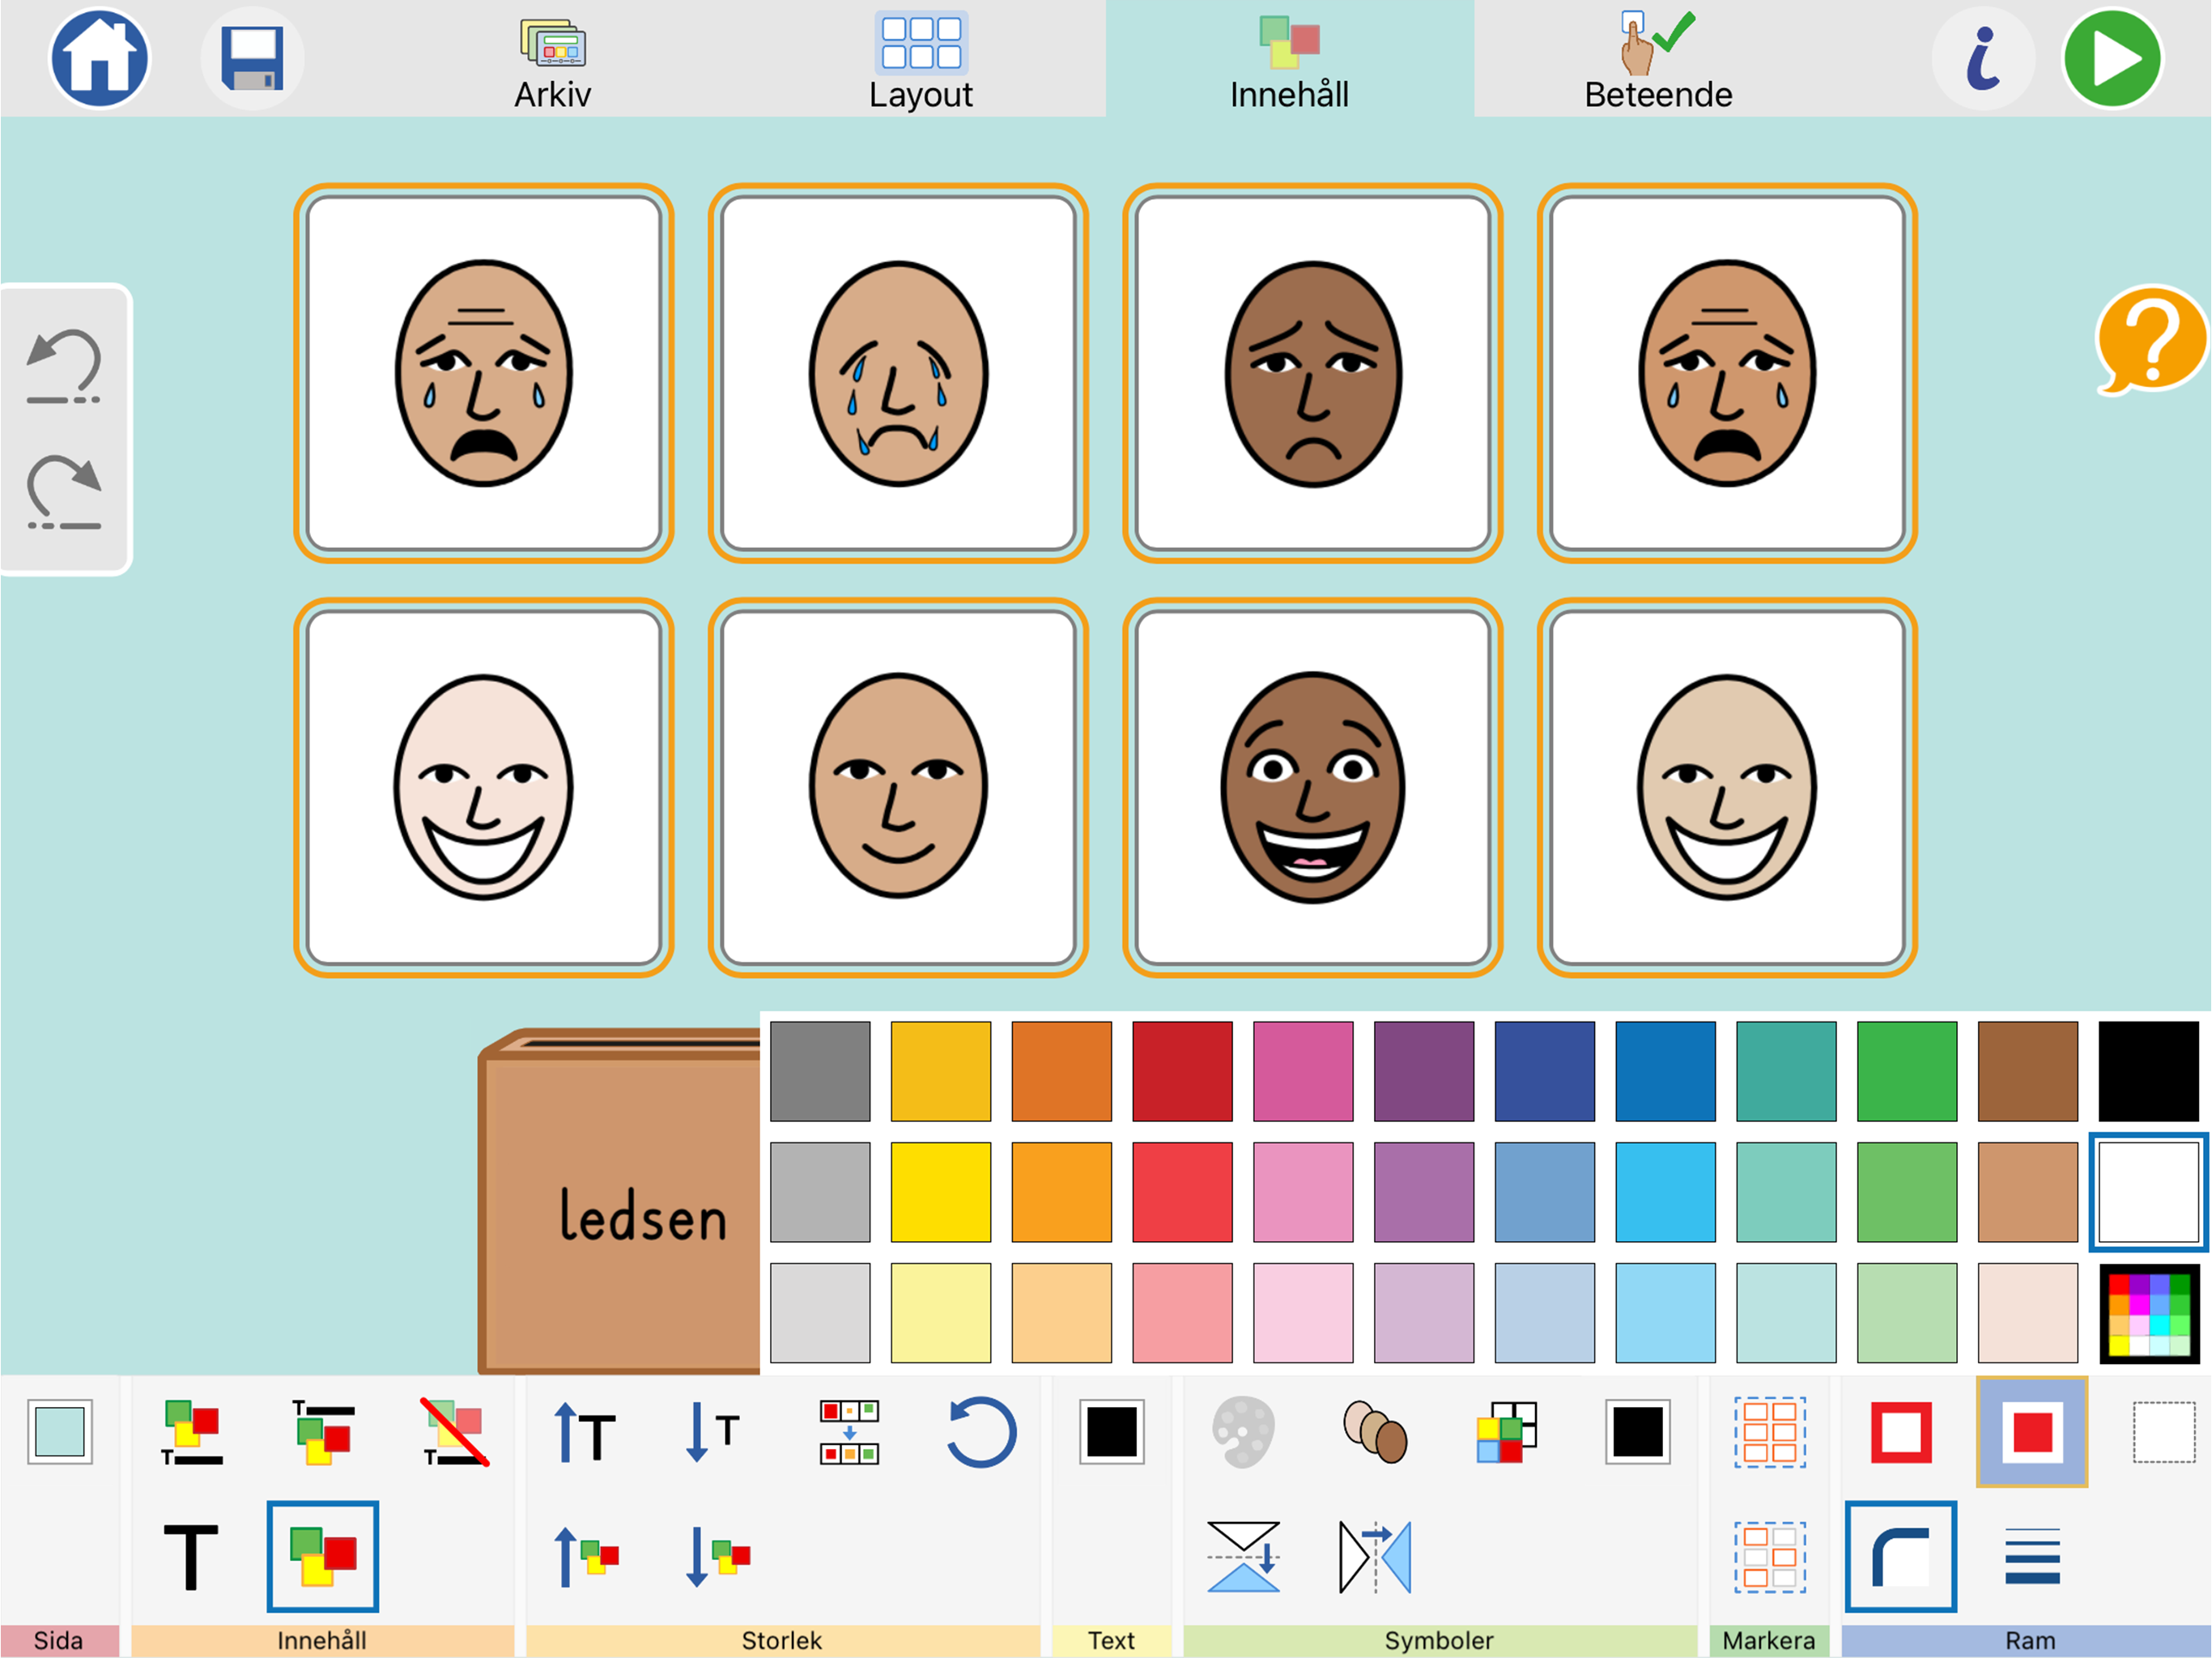This screenshot has width=2212, height=1658.
Task: Open the Arkiv tab
Action: pyautogui.click(x=552, y=60)
